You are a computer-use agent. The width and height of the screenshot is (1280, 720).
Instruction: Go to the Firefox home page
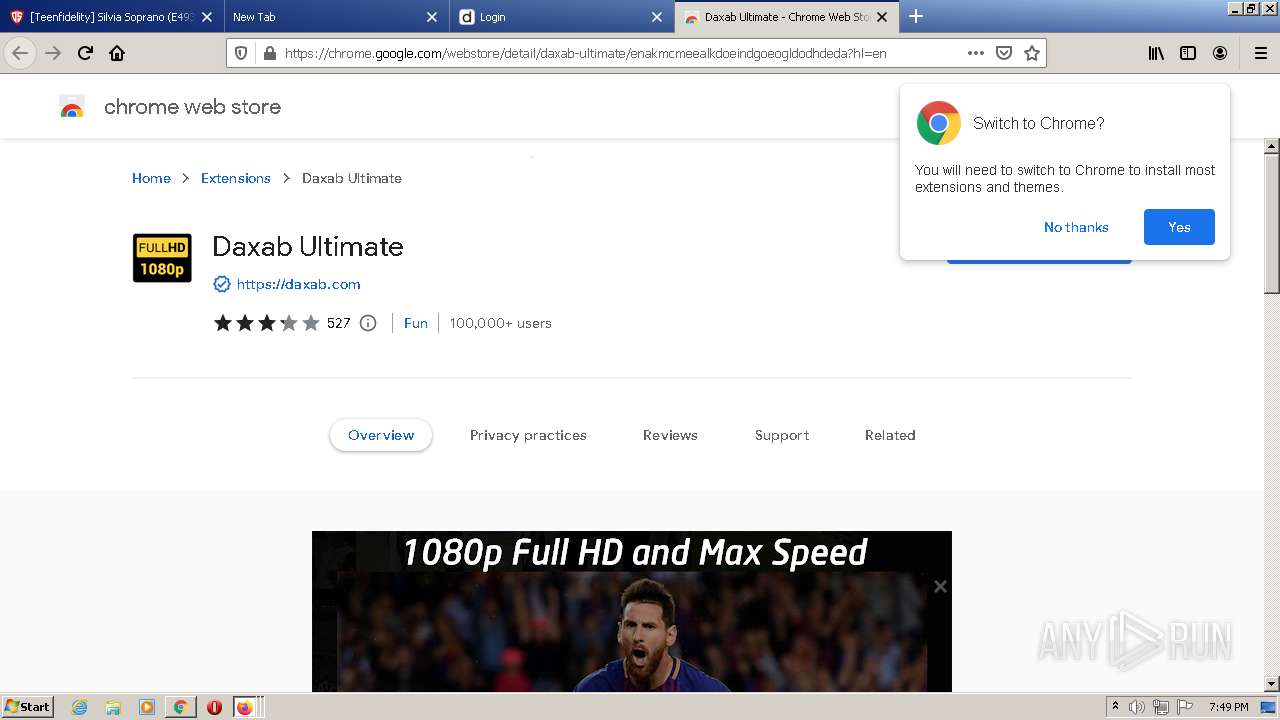pyautogui.click(x=117, y=53)
